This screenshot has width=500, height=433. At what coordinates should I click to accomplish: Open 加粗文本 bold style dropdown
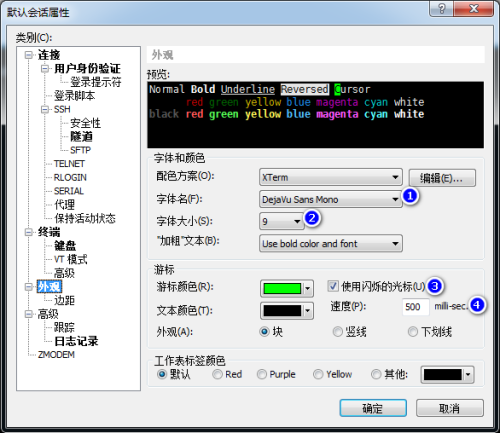point(331,244)
